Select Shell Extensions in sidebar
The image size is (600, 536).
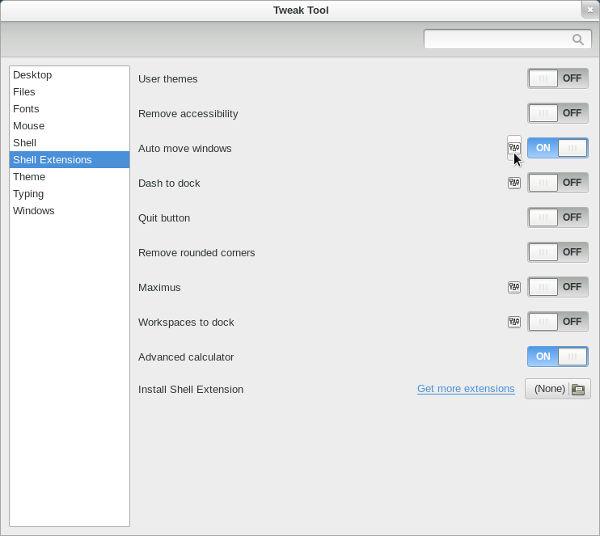(69, 160)
